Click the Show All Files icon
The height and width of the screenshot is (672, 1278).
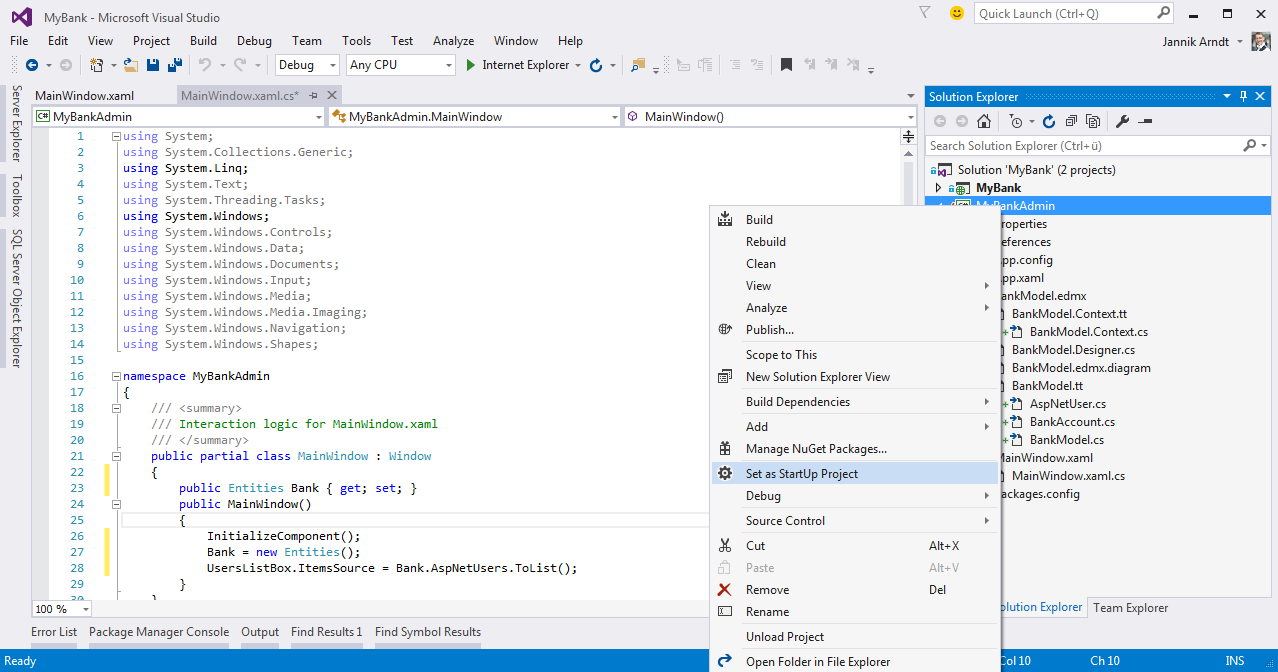(1093, 121)
